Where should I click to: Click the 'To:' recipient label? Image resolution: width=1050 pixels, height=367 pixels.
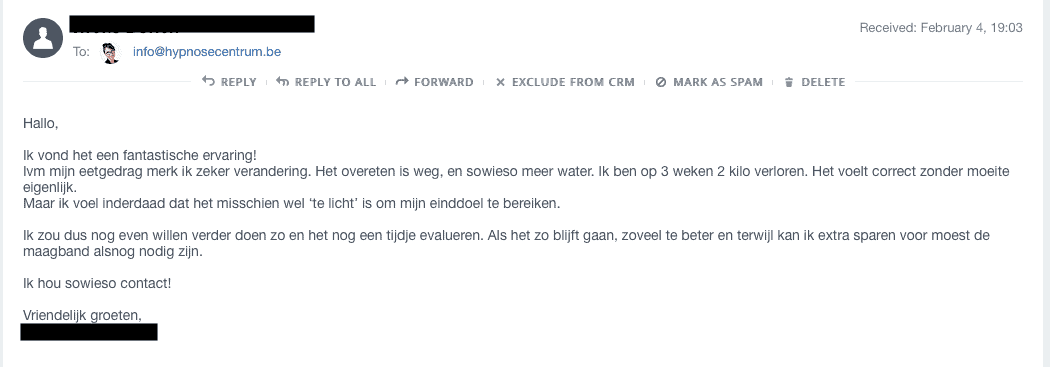[81, 52]
